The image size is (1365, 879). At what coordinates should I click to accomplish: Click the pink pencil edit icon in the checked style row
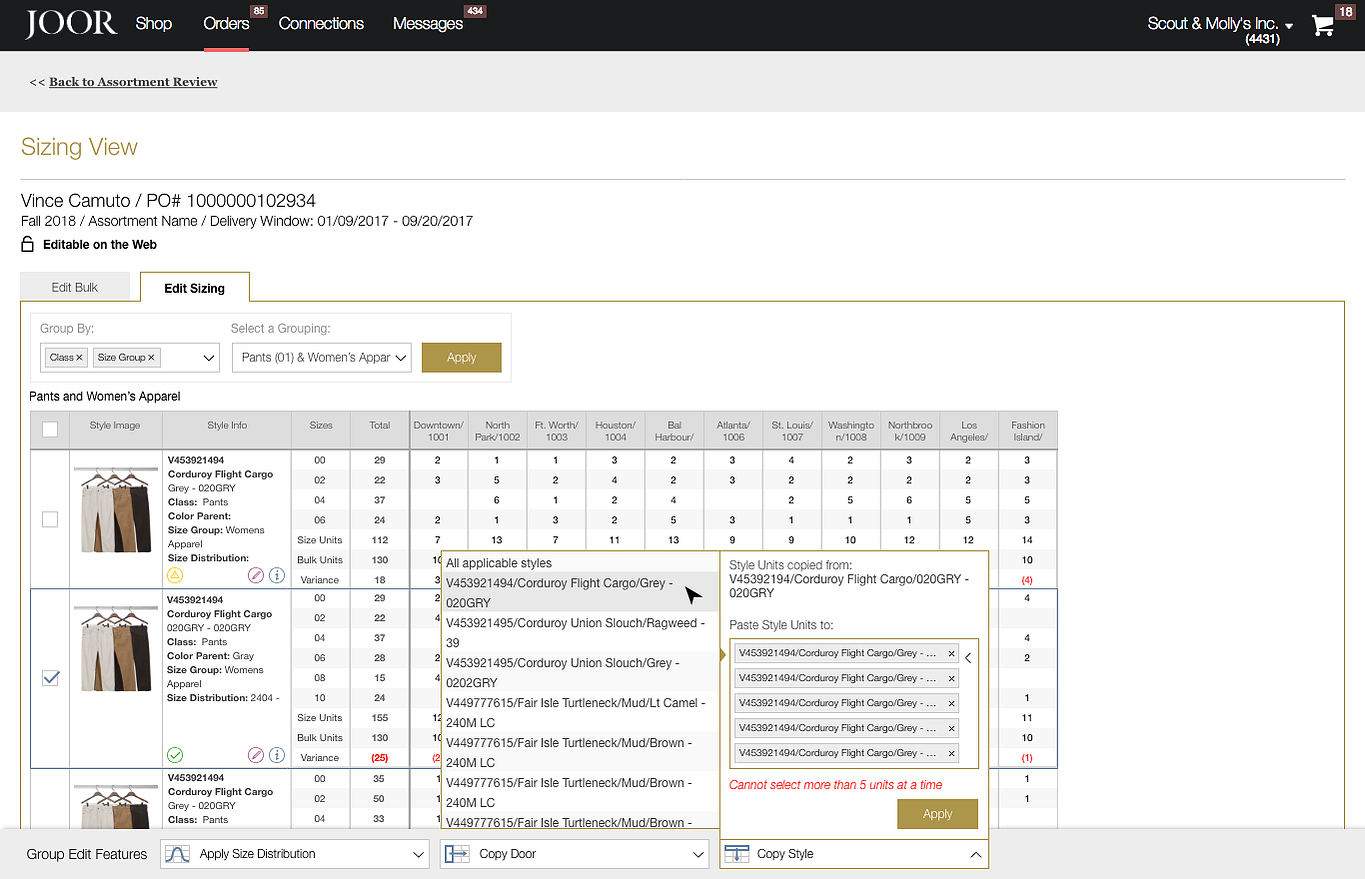click(x=256, y=755)
